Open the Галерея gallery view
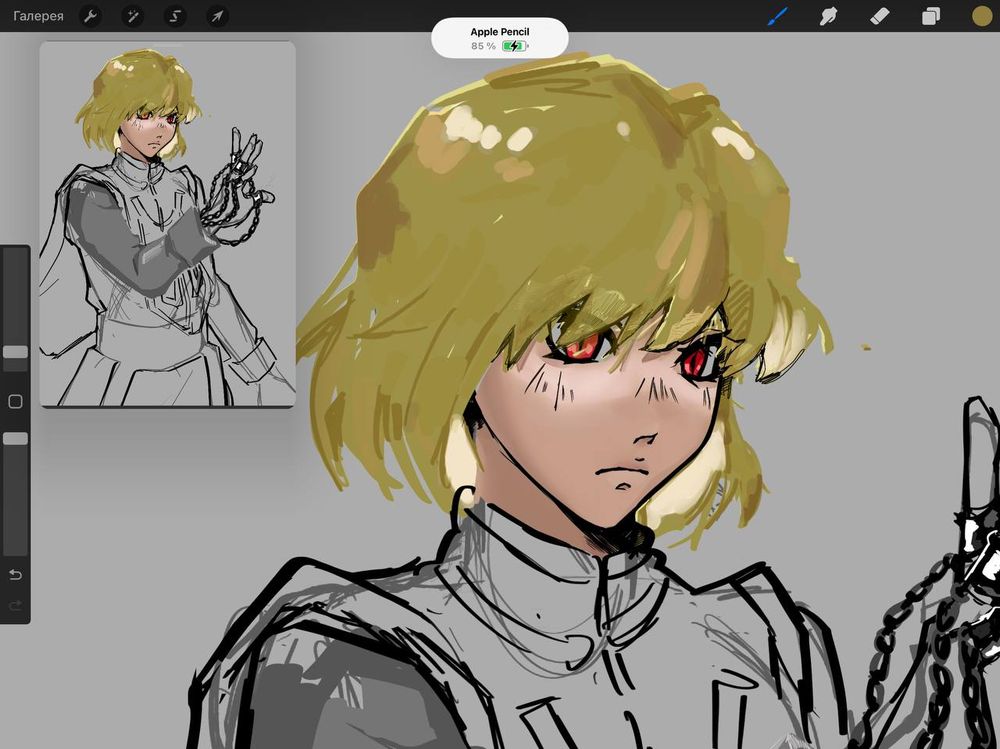This screenshot has width=1000, height=749. [x=38, y=16]
